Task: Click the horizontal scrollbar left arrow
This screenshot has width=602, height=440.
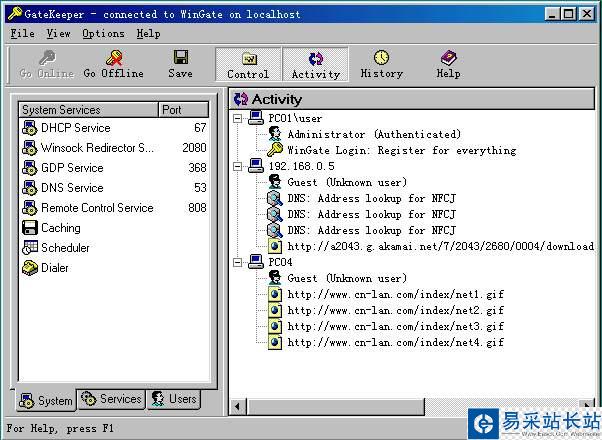Action: (237, 407)
